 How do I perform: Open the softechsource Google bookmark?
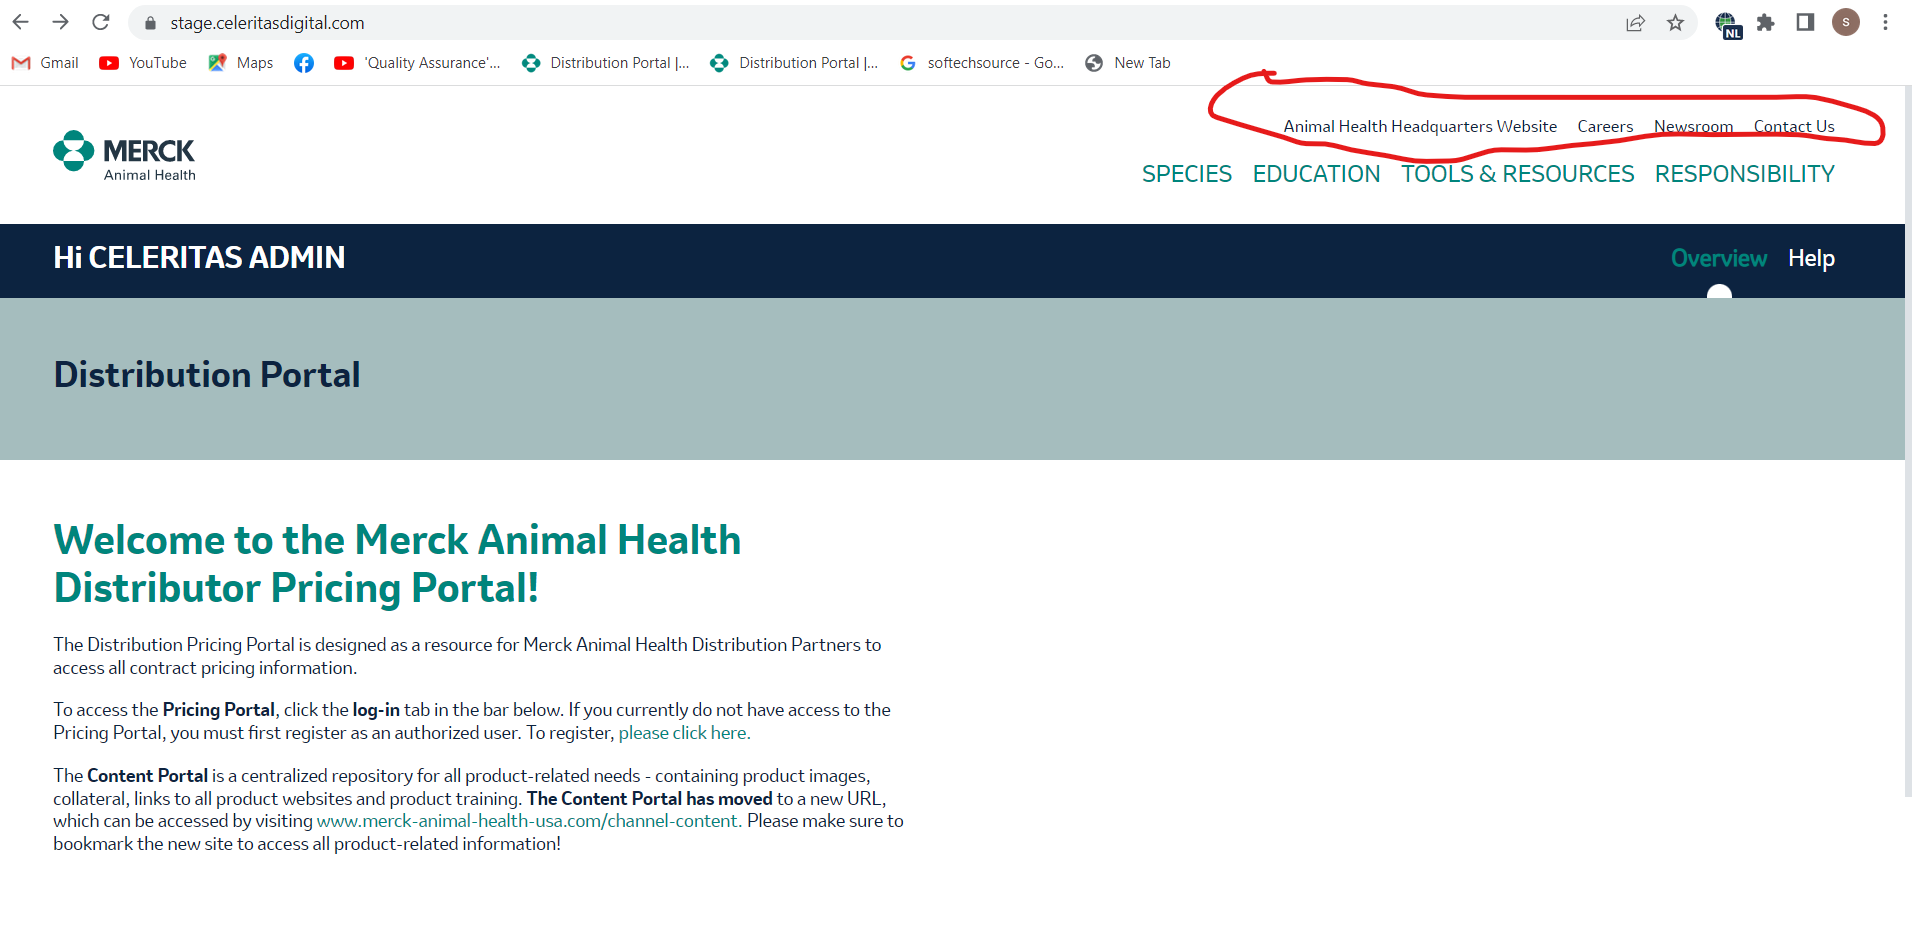coord(982,63)
